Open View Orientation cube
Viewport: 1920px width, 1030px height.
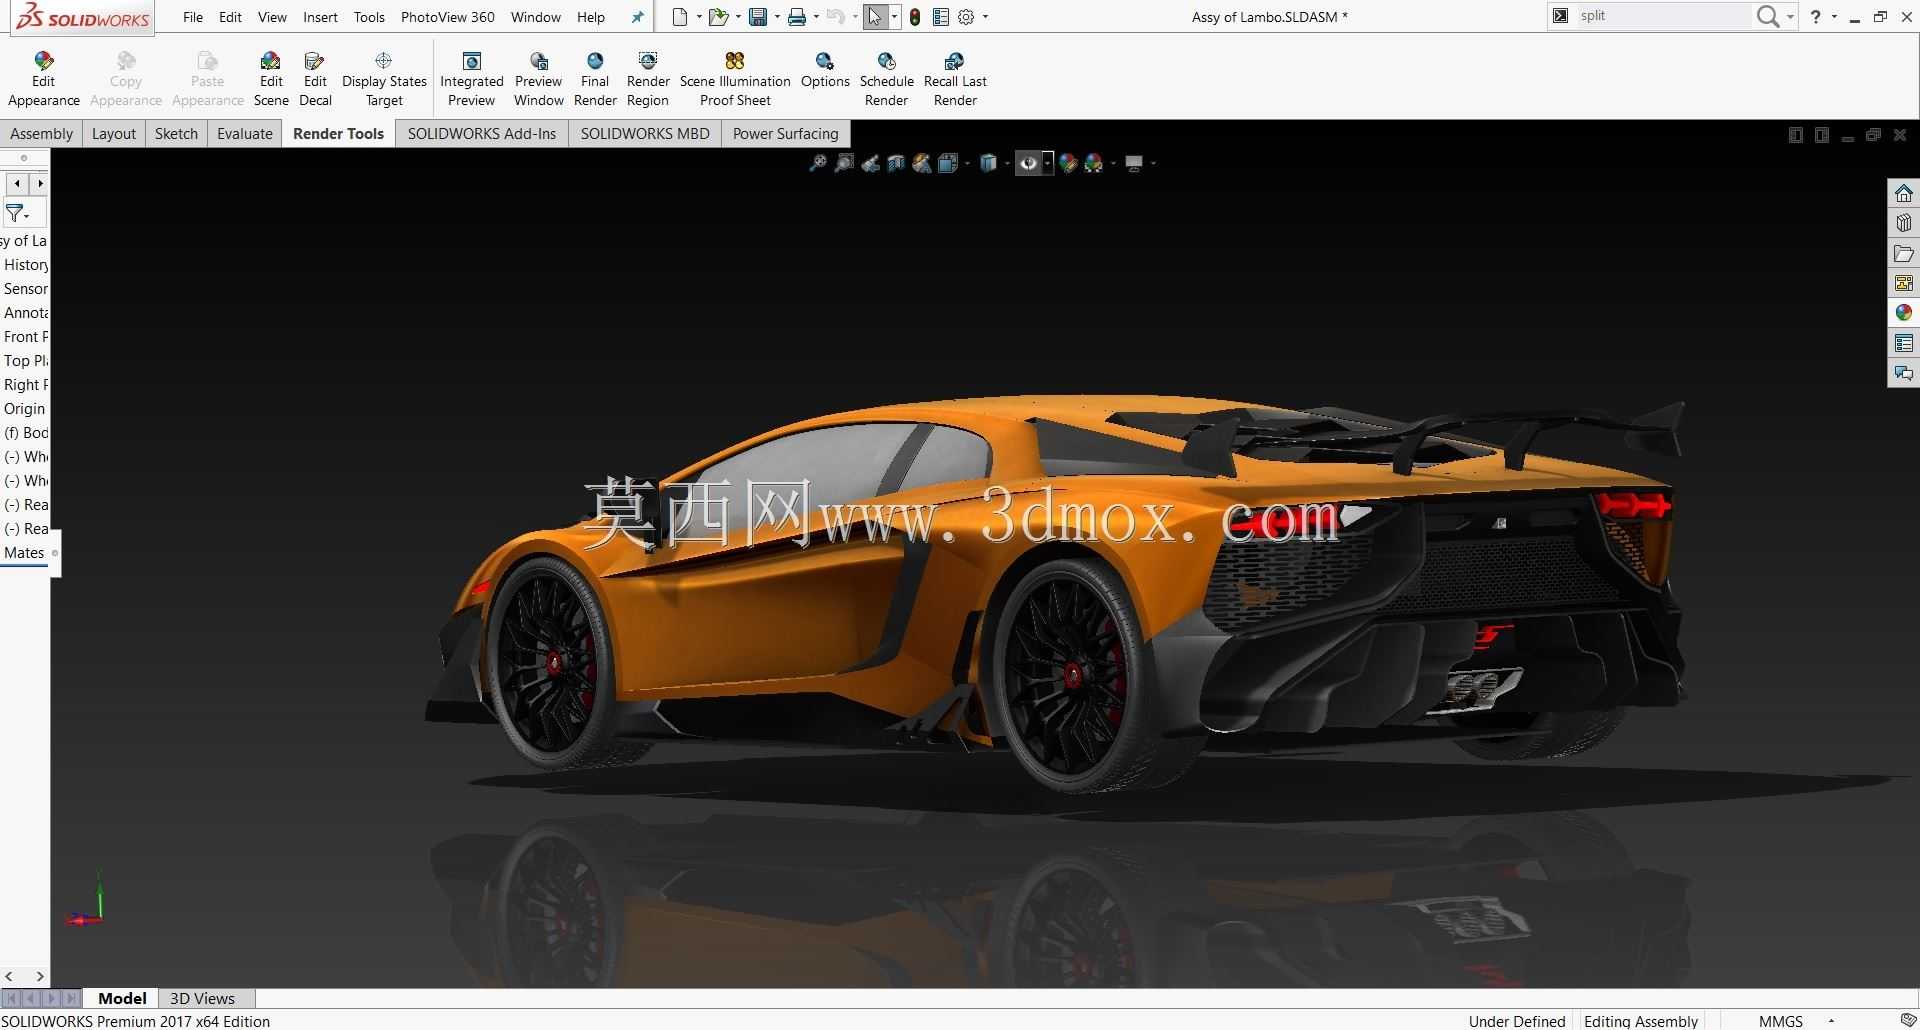click(948, 163)
